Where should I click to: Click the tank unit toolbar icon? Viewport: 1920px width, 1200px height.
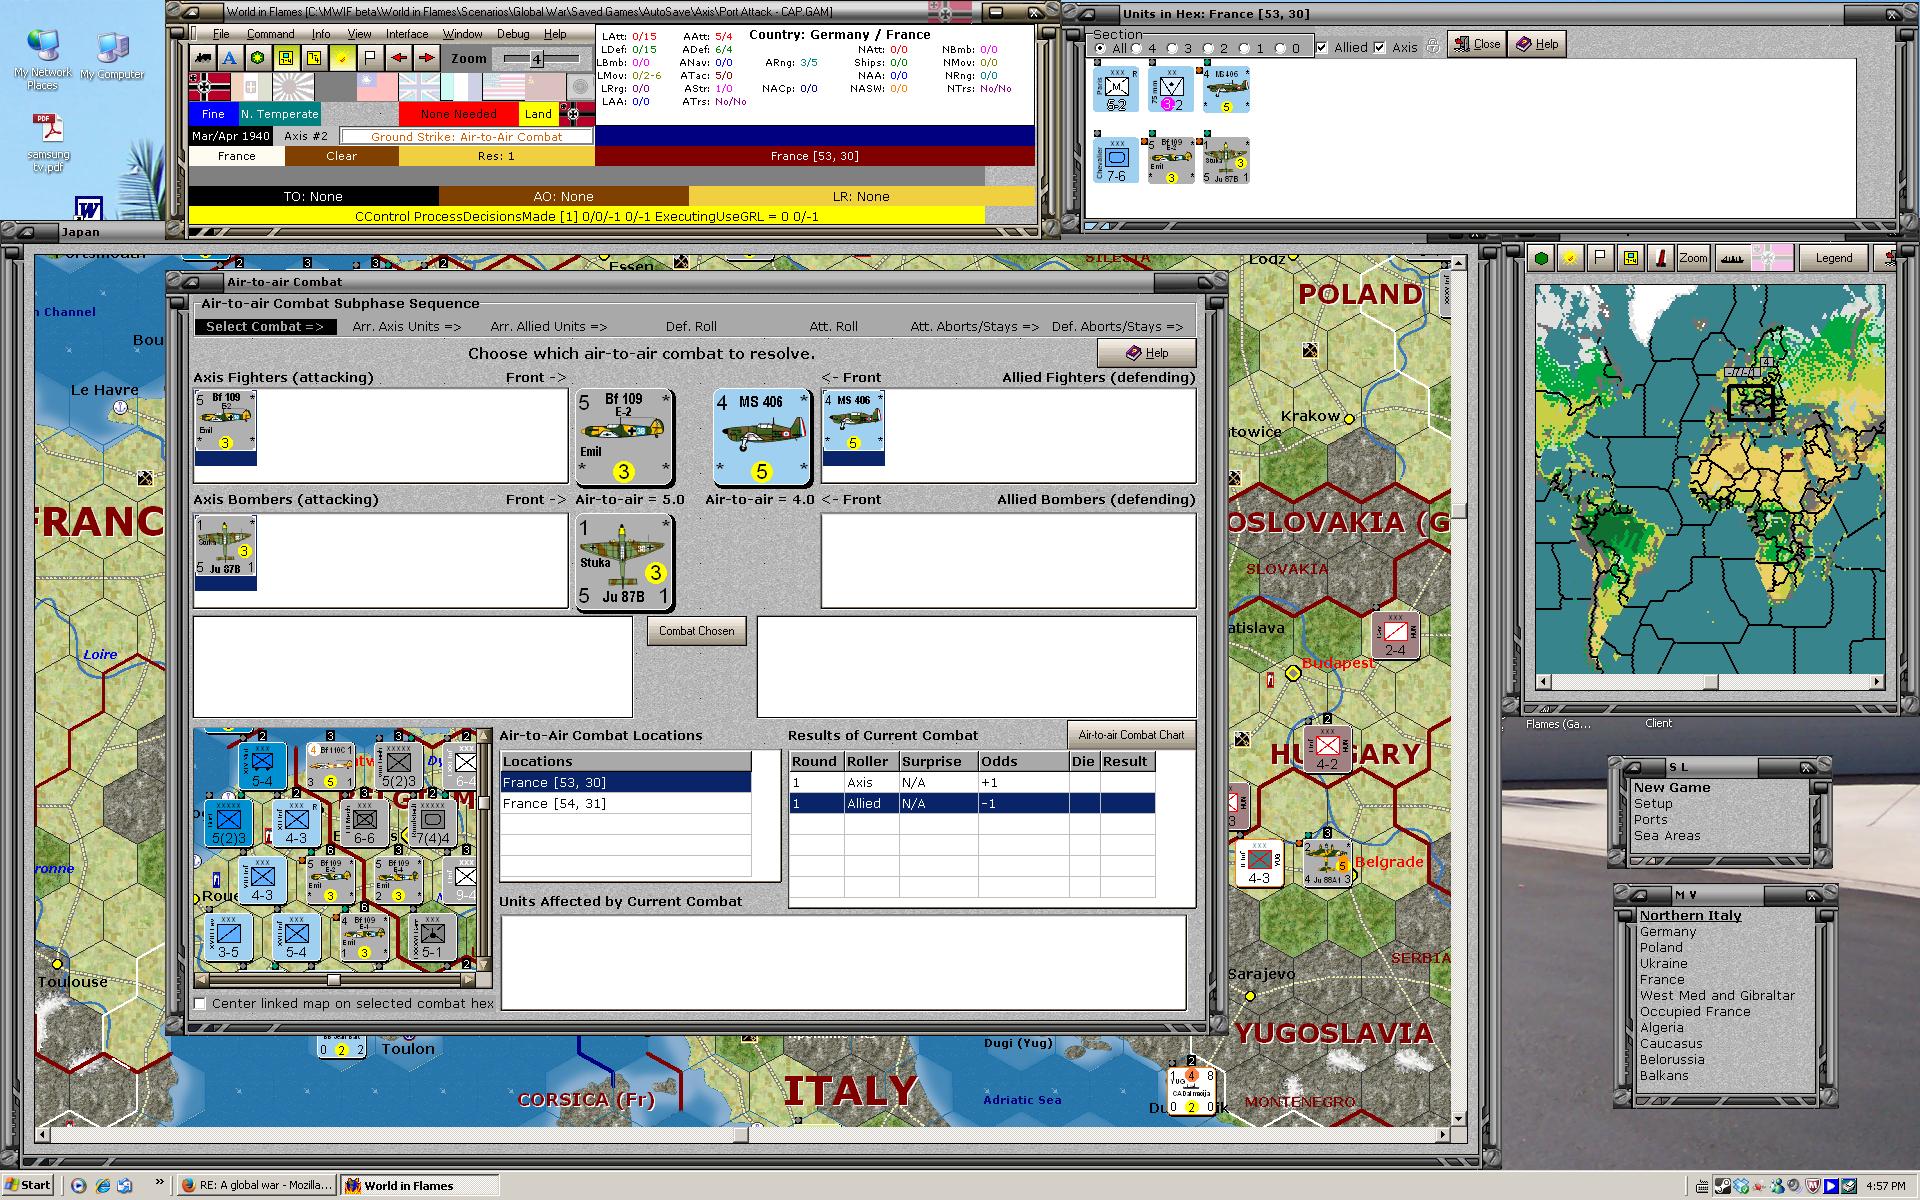click(x=204, y=58)
